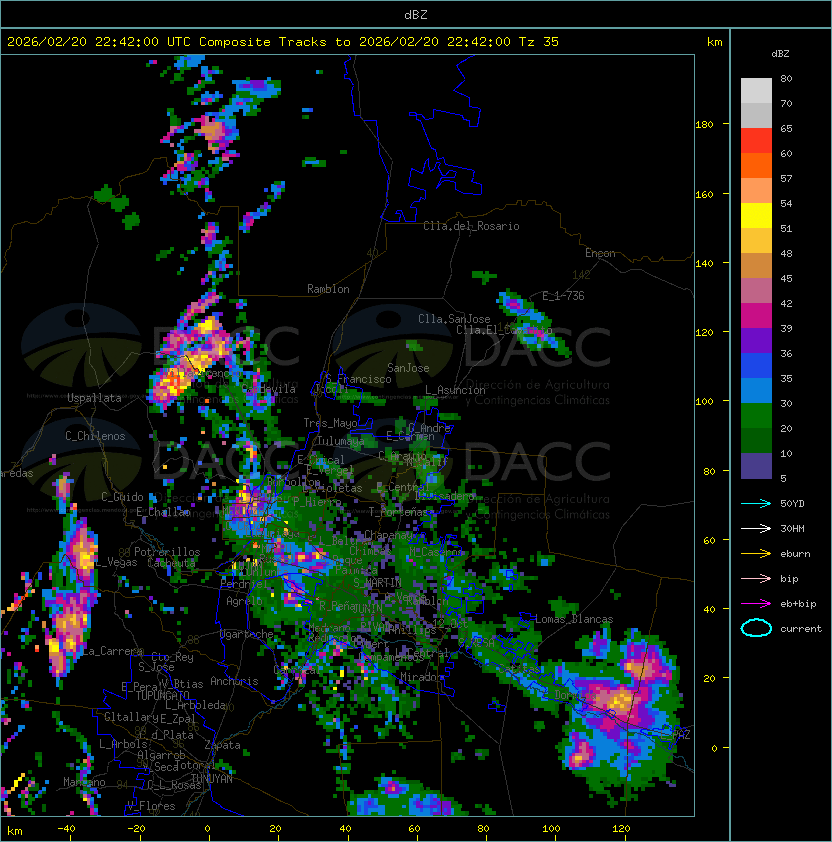
Task: Click the La_Carrera place label
Action: pos(112,651)
